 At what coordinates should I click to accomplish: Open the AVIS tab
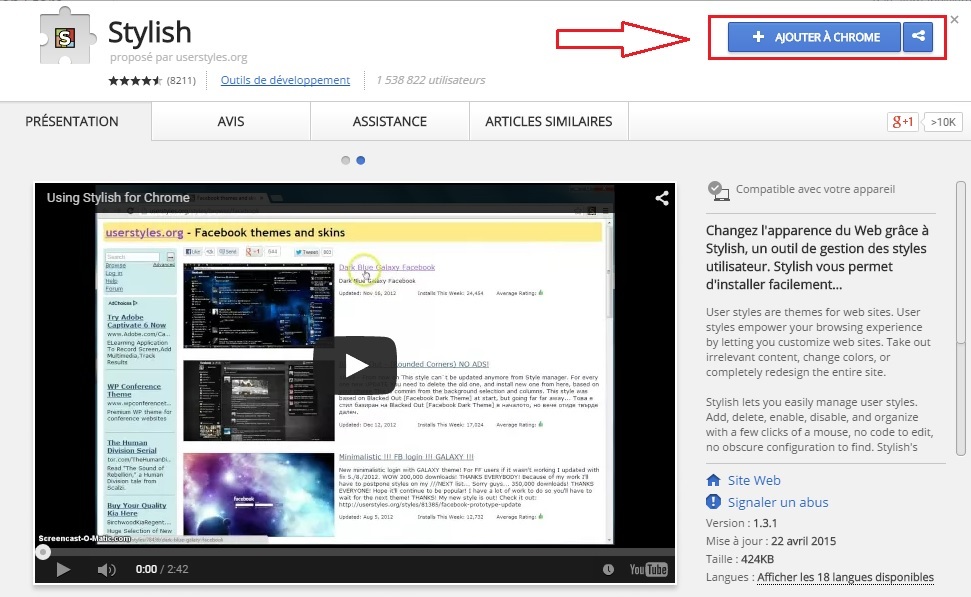pos(231,121)
